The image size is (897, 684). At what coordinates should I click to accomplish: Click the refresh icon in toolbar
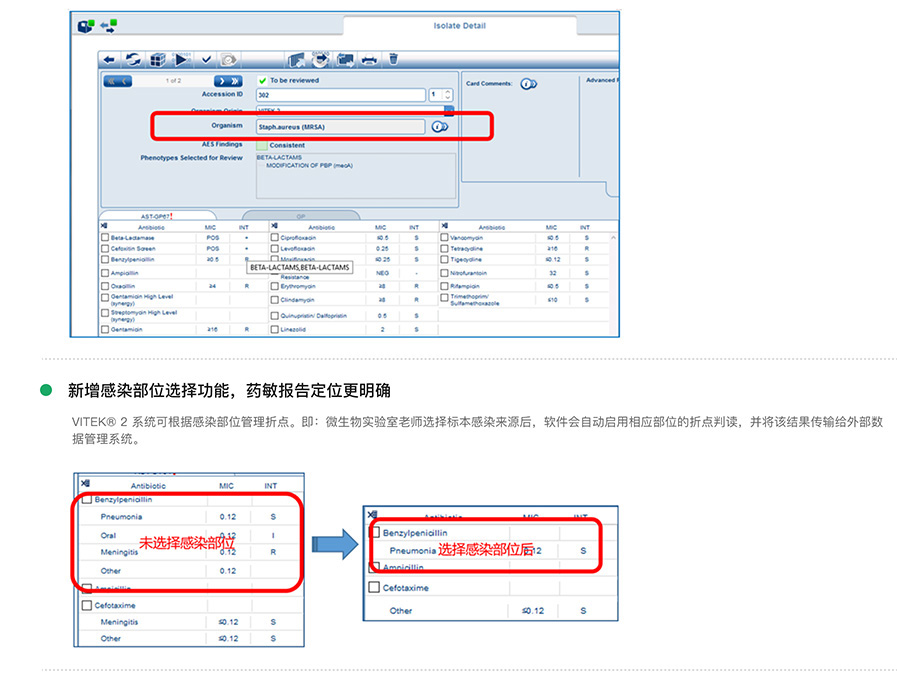(x=132, y=60)
